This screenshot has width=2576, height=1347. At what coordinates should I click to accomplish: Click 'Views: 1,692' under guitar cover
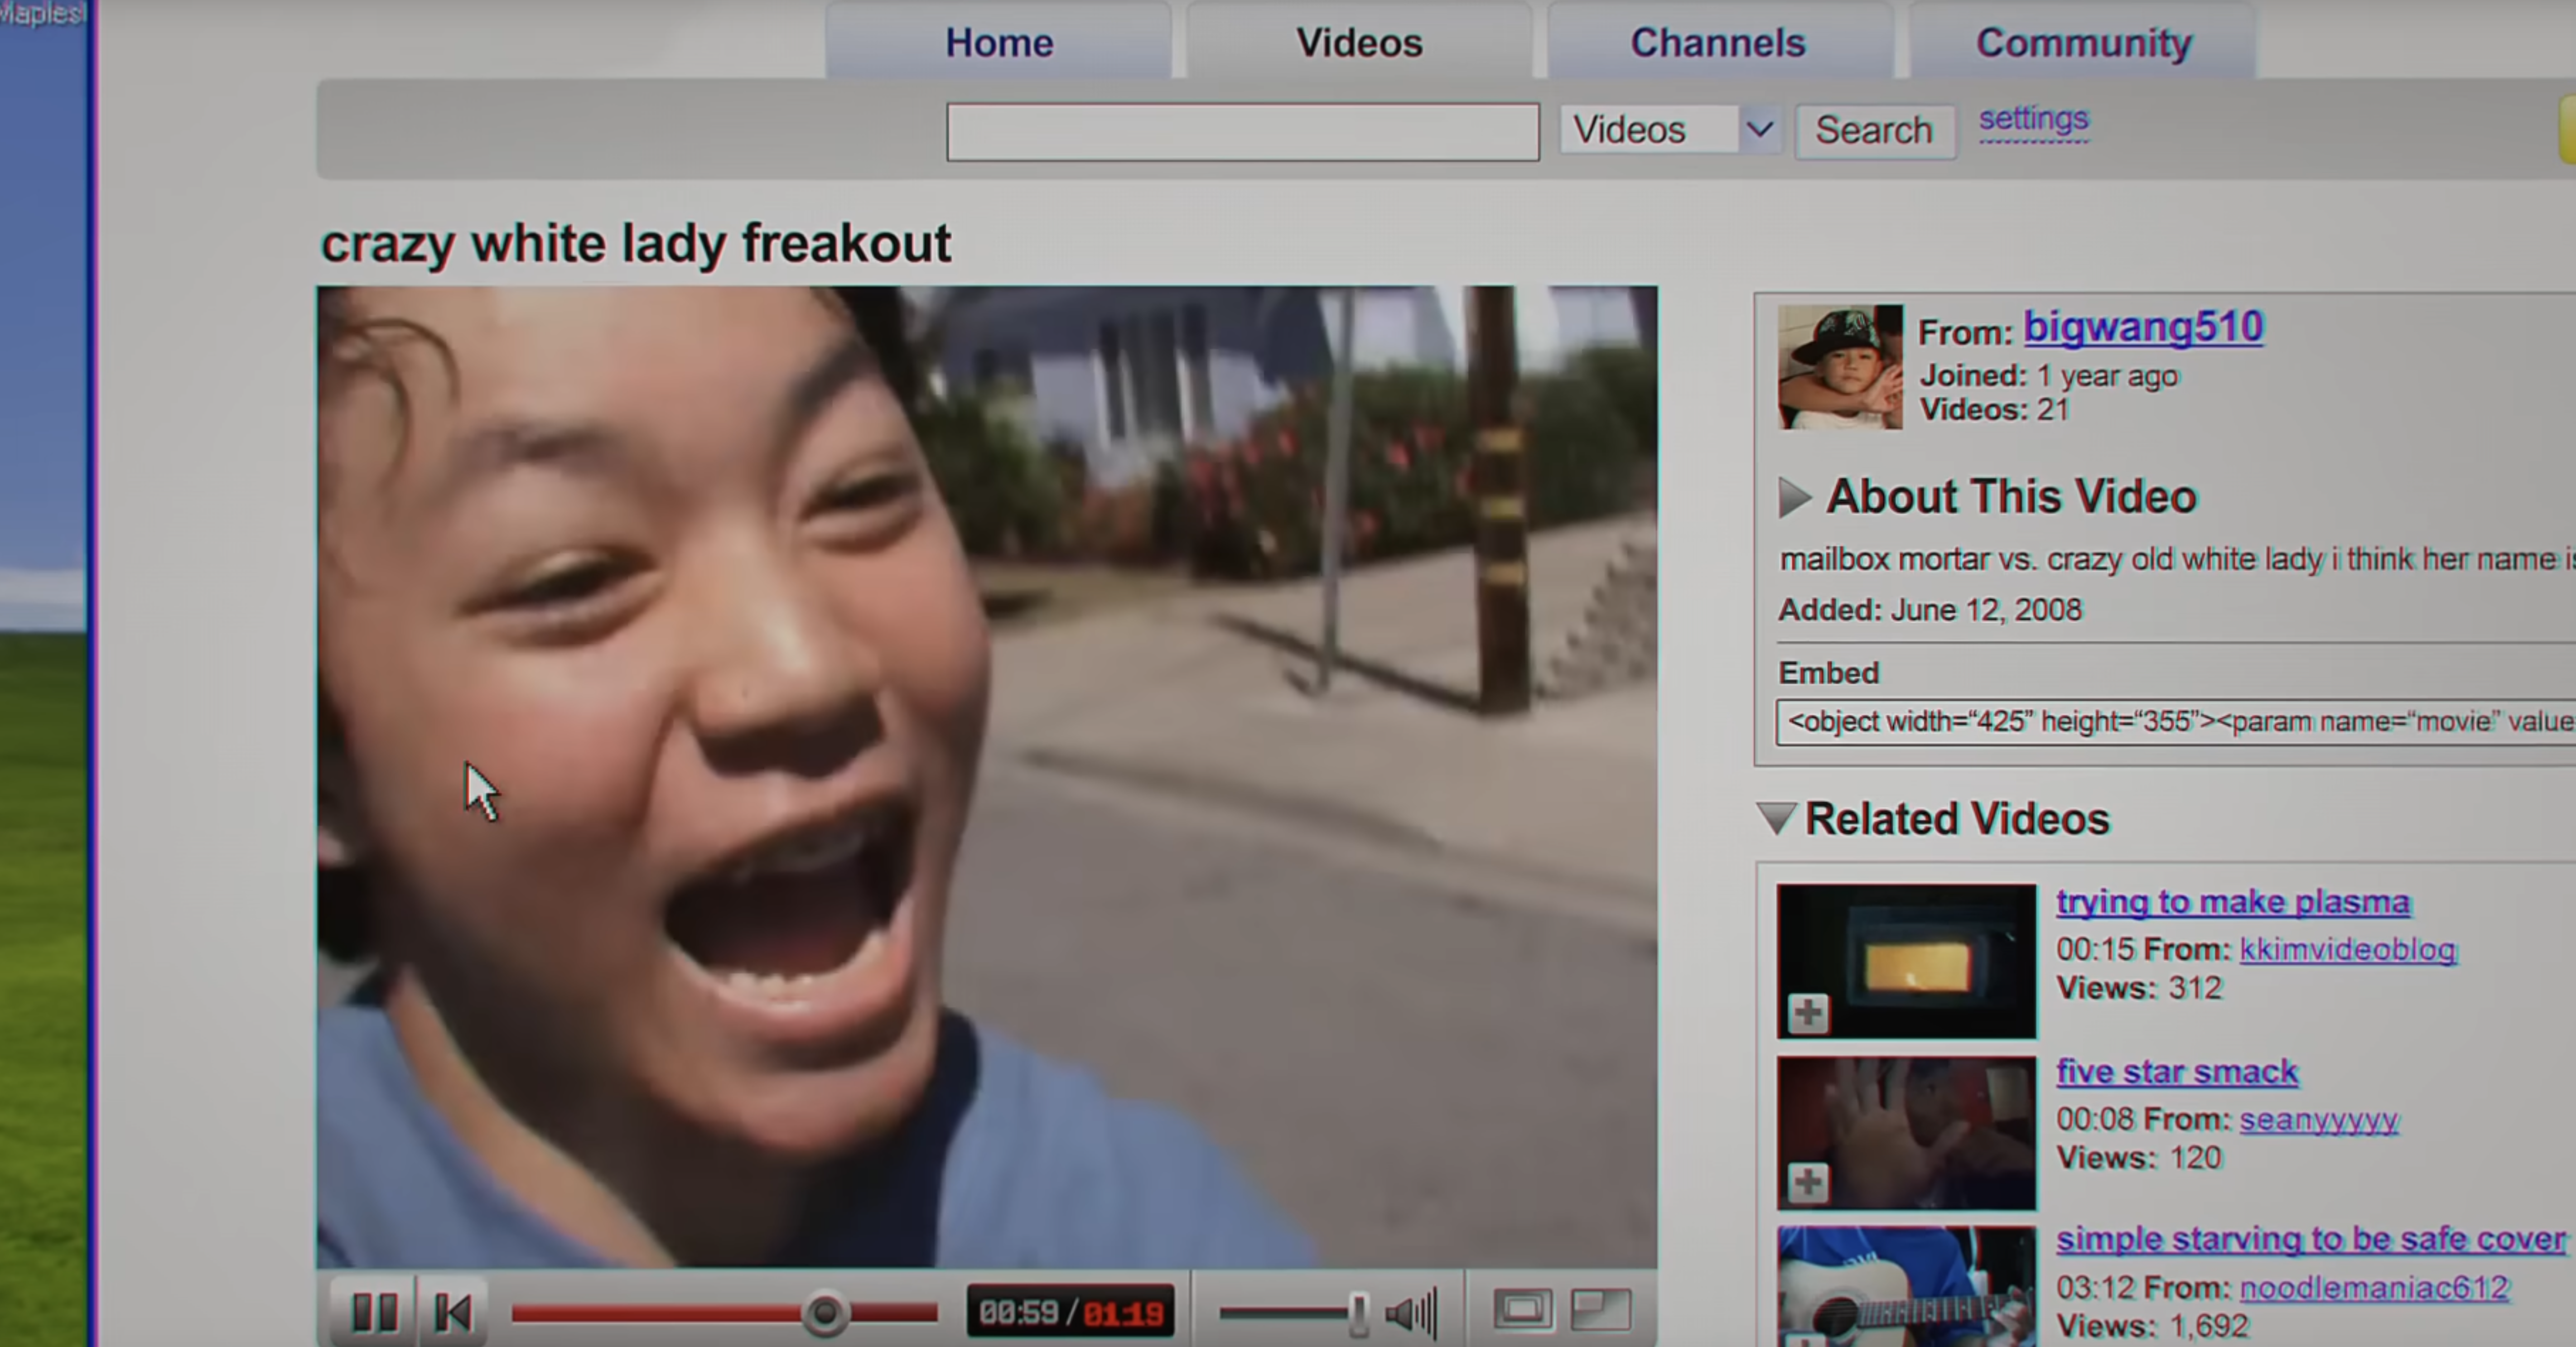pos(2152,1326)
